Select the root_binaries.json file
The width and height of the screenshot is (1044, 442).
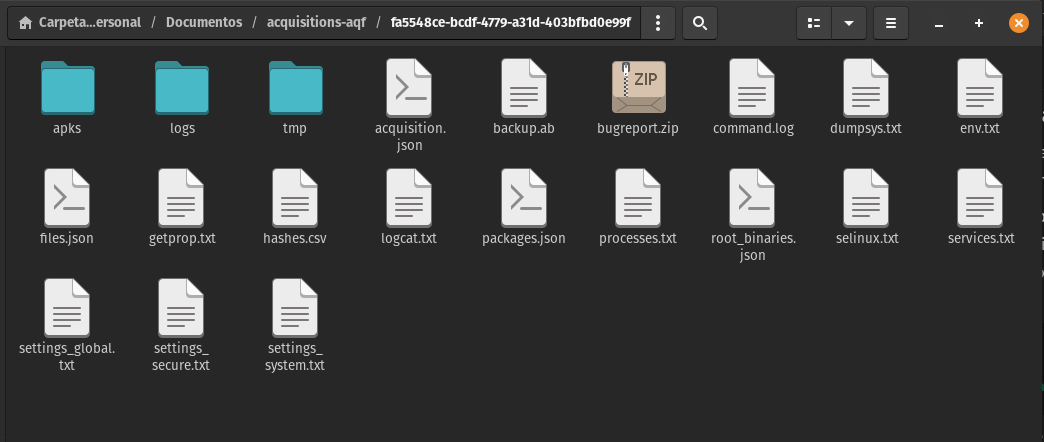point(752,198)
